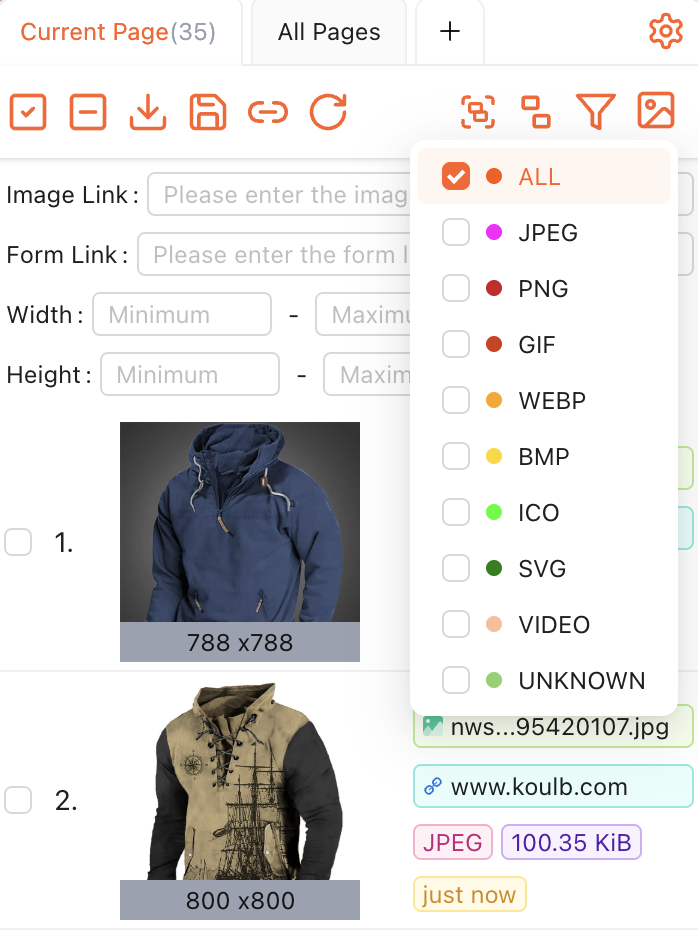Open the filter funnel icon
This screenshot has width=698, height=932.
[x=596, y=112]
